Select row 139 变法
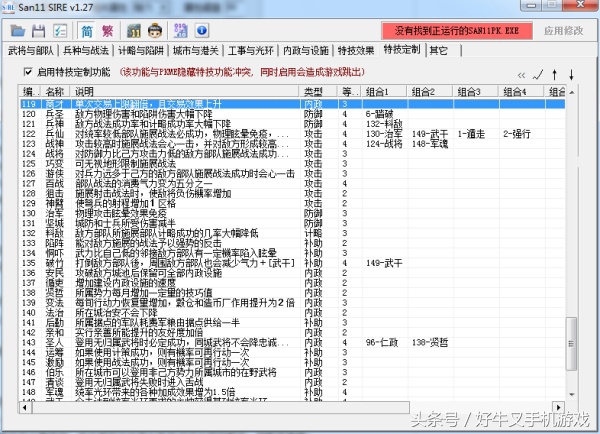The image size is (600, 434). (292, 303)
